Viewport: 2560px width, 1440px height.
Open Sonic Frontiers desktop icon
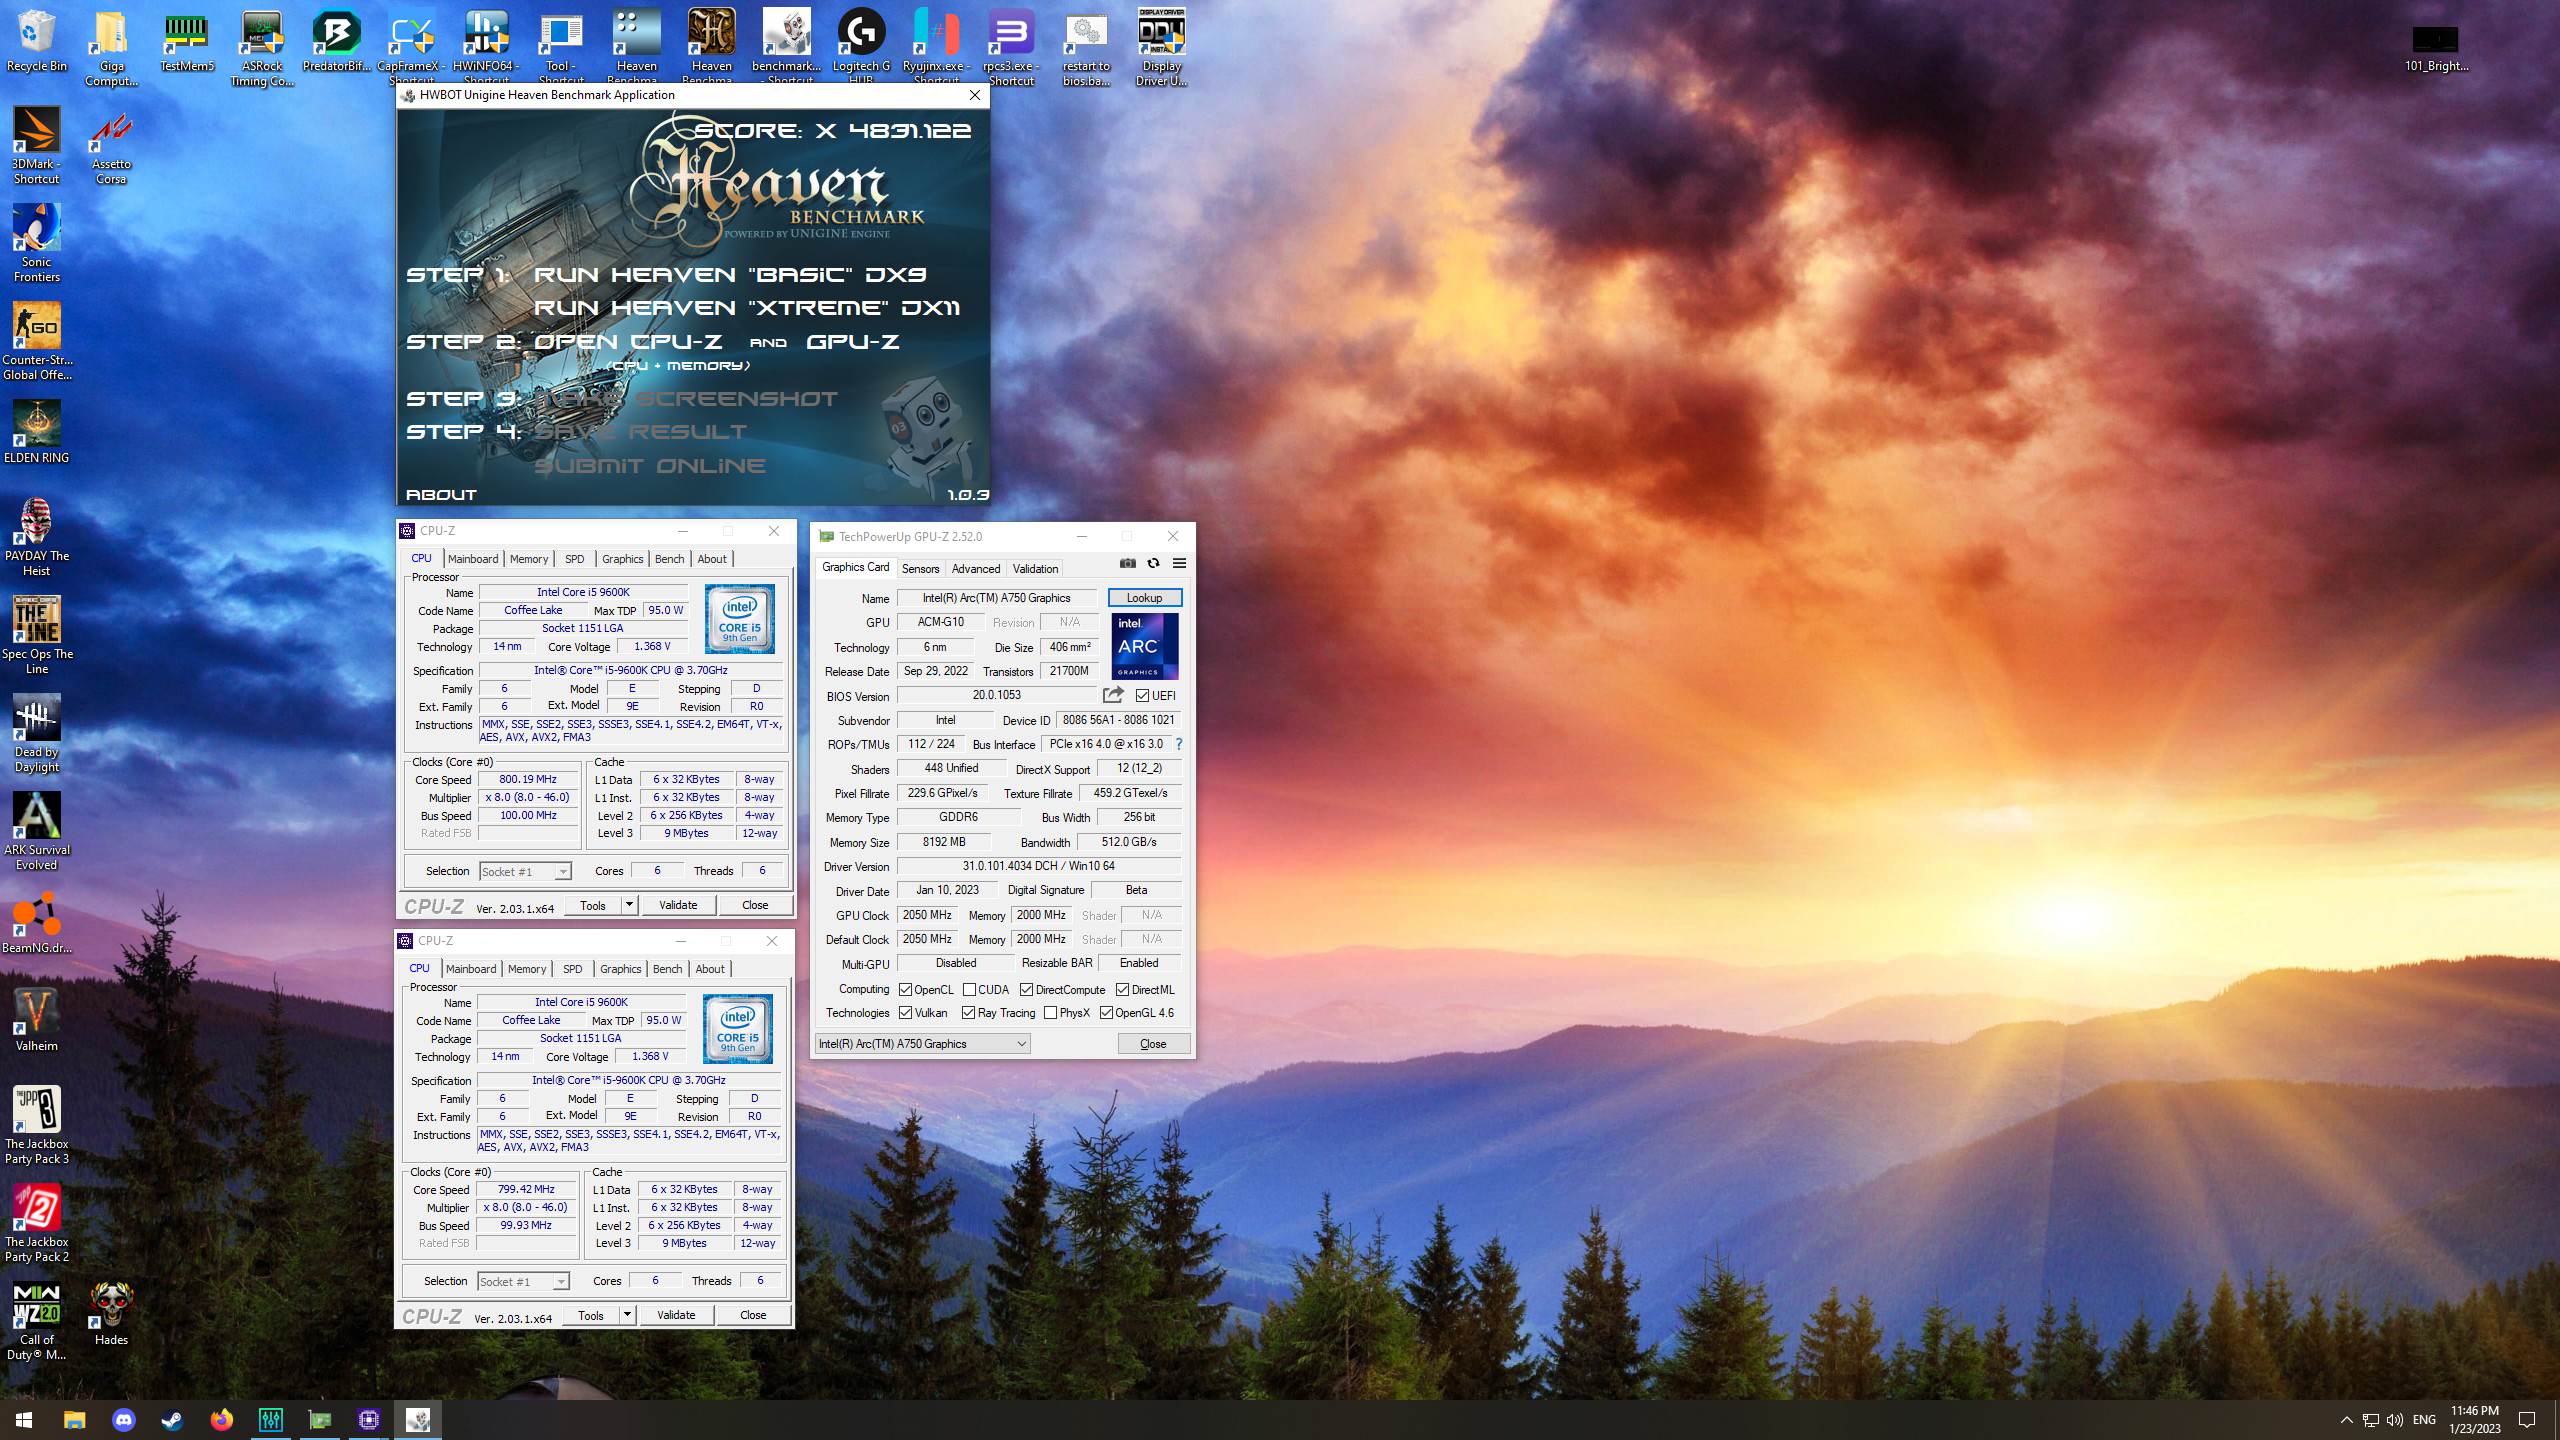(x=37, y=244)
